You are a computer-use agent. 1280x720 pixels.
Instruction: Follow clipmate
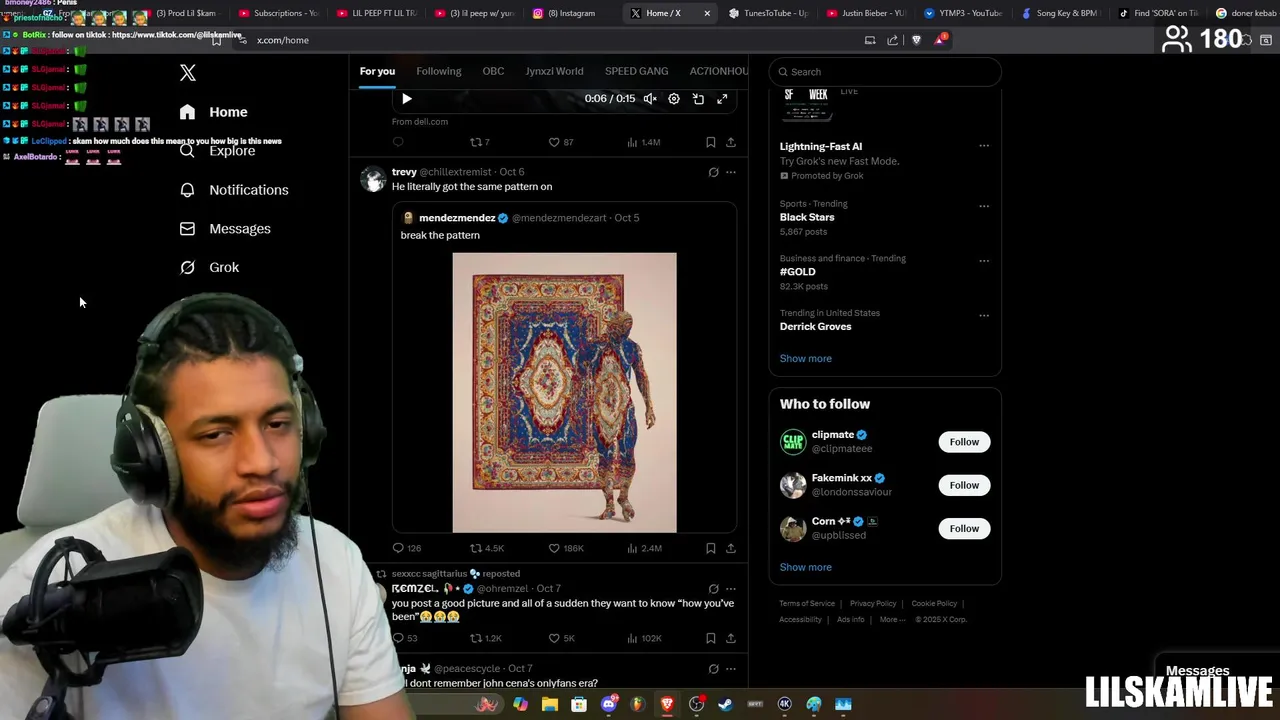click(x=964, y=442)
